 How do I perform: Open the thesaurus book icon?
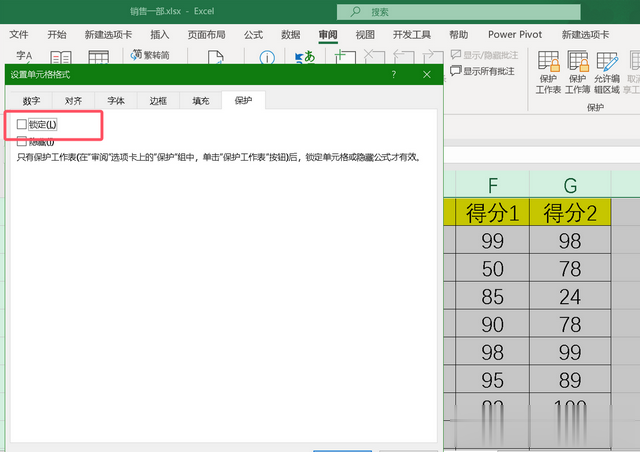(61, 57)
